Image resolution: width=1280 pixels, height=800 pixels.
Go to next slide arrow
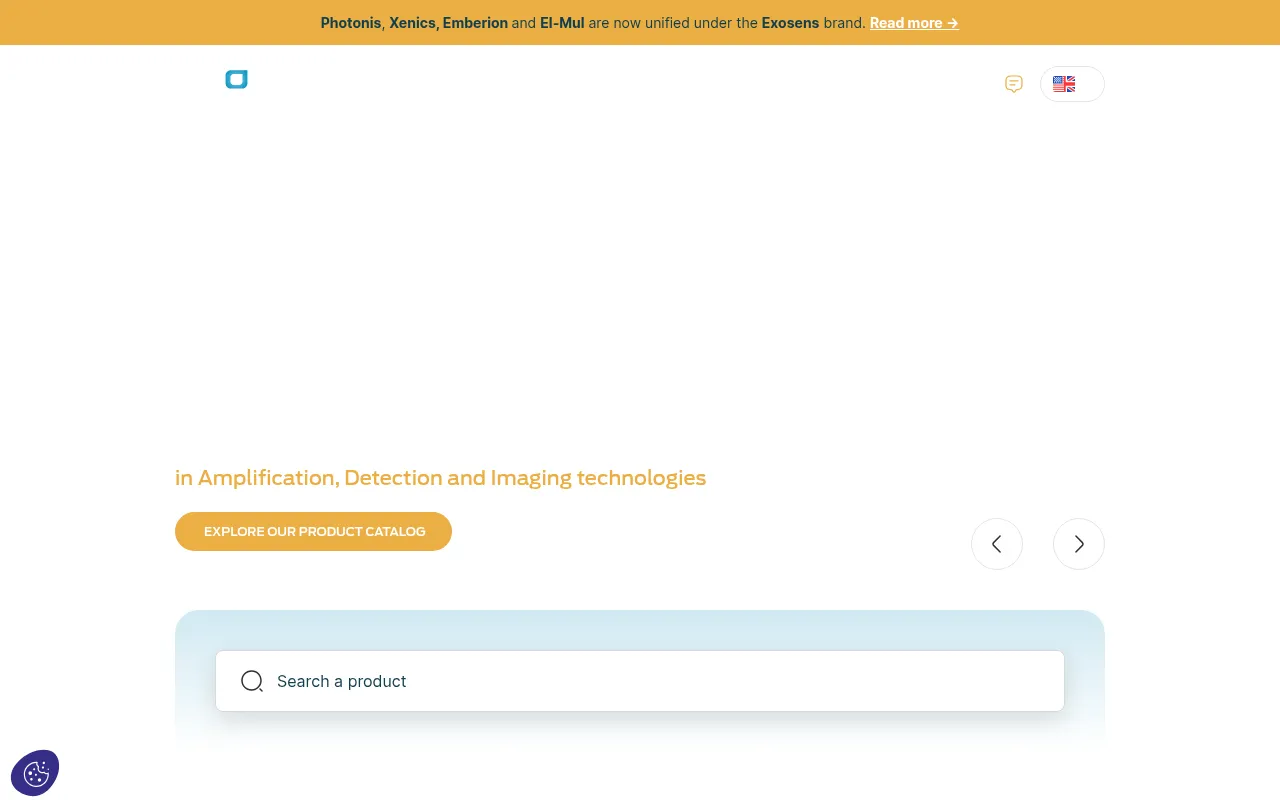pos(1079,544)
